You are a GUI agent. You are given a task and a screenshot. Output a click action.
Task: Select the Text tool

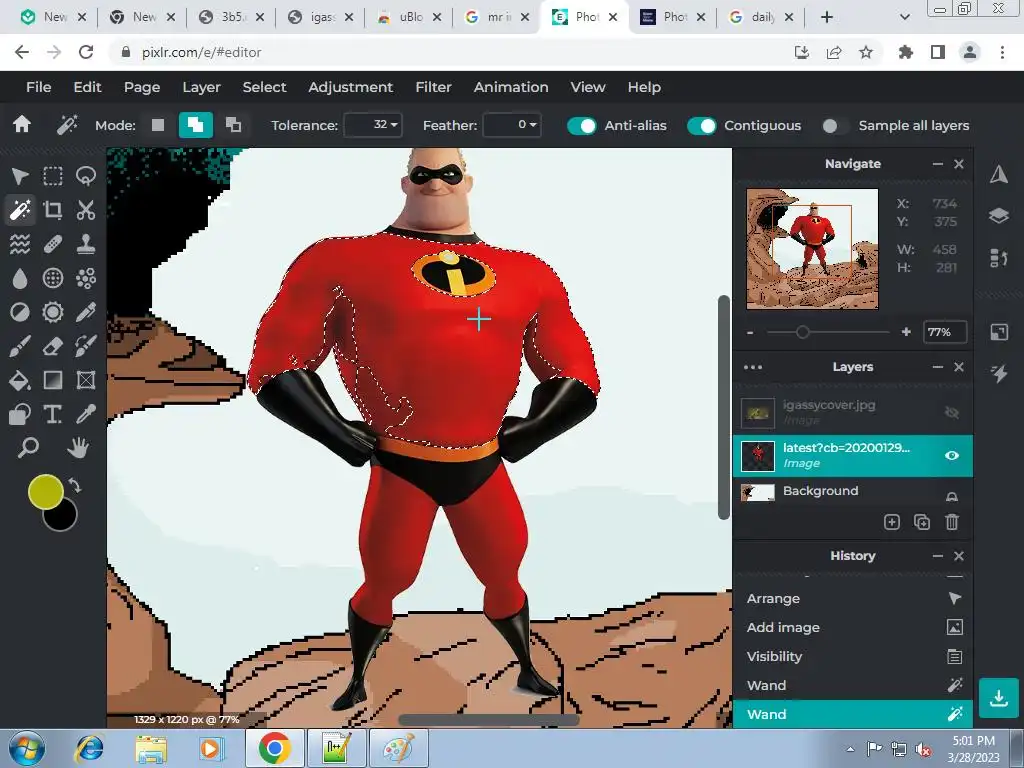53,414
